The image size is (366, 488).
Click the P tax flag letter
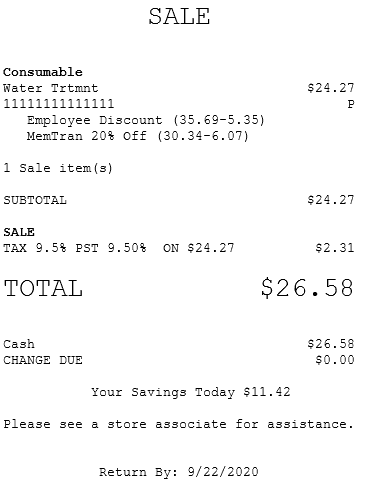pyautogui.click(x=351, y=104)
